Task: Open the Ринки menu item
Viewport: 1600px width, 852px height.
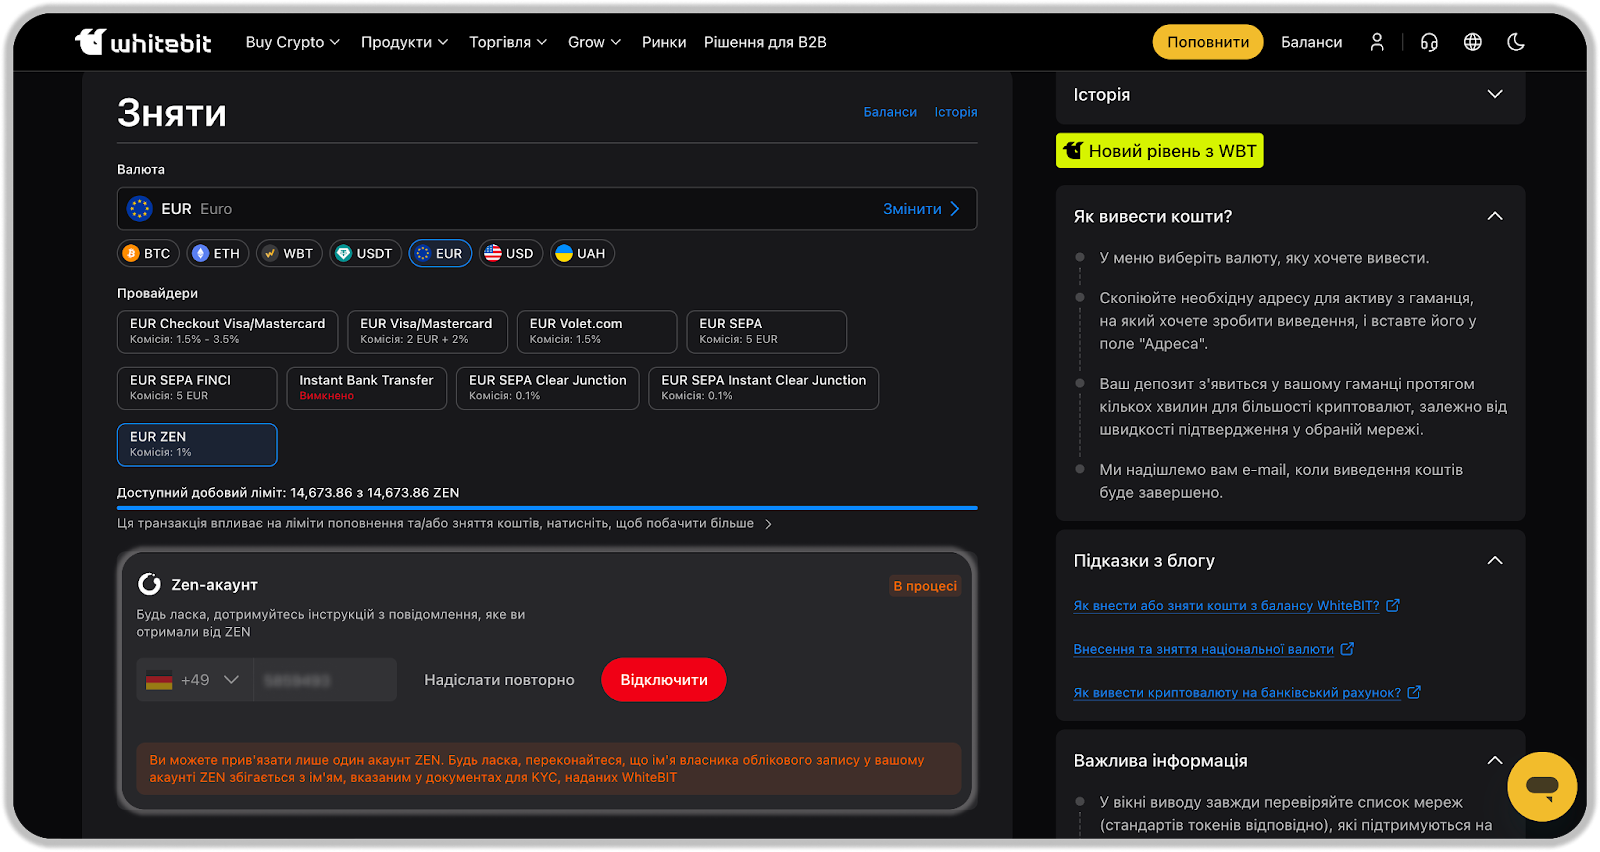Action: pyautogui.click(x=664, y=42)
